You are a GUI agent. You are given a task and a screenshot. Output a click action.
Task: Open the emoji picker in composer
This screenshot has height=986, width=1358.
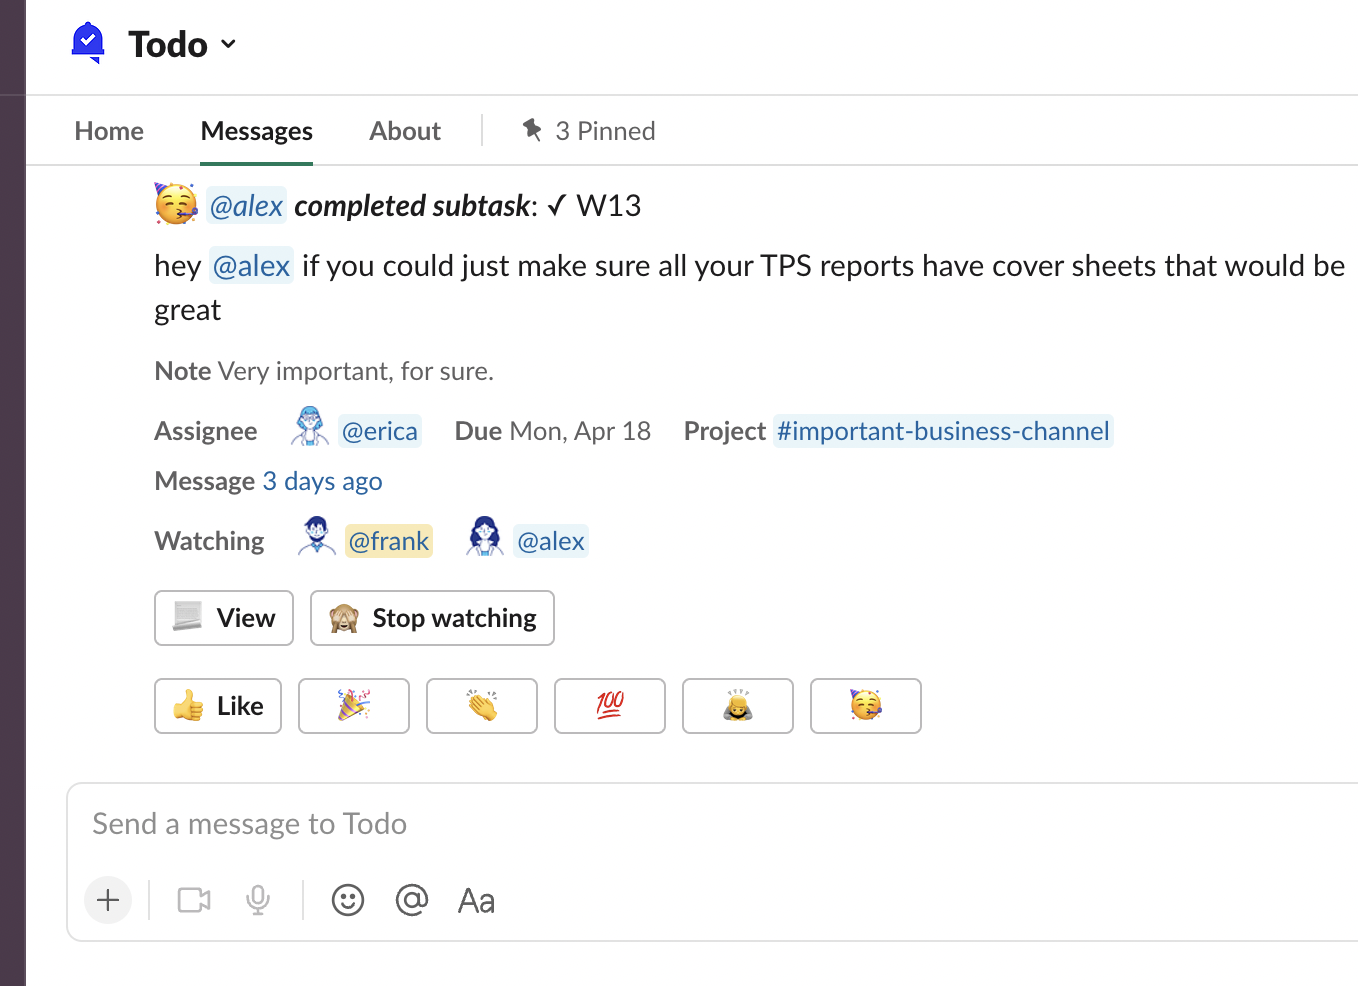tap(348, 900)
